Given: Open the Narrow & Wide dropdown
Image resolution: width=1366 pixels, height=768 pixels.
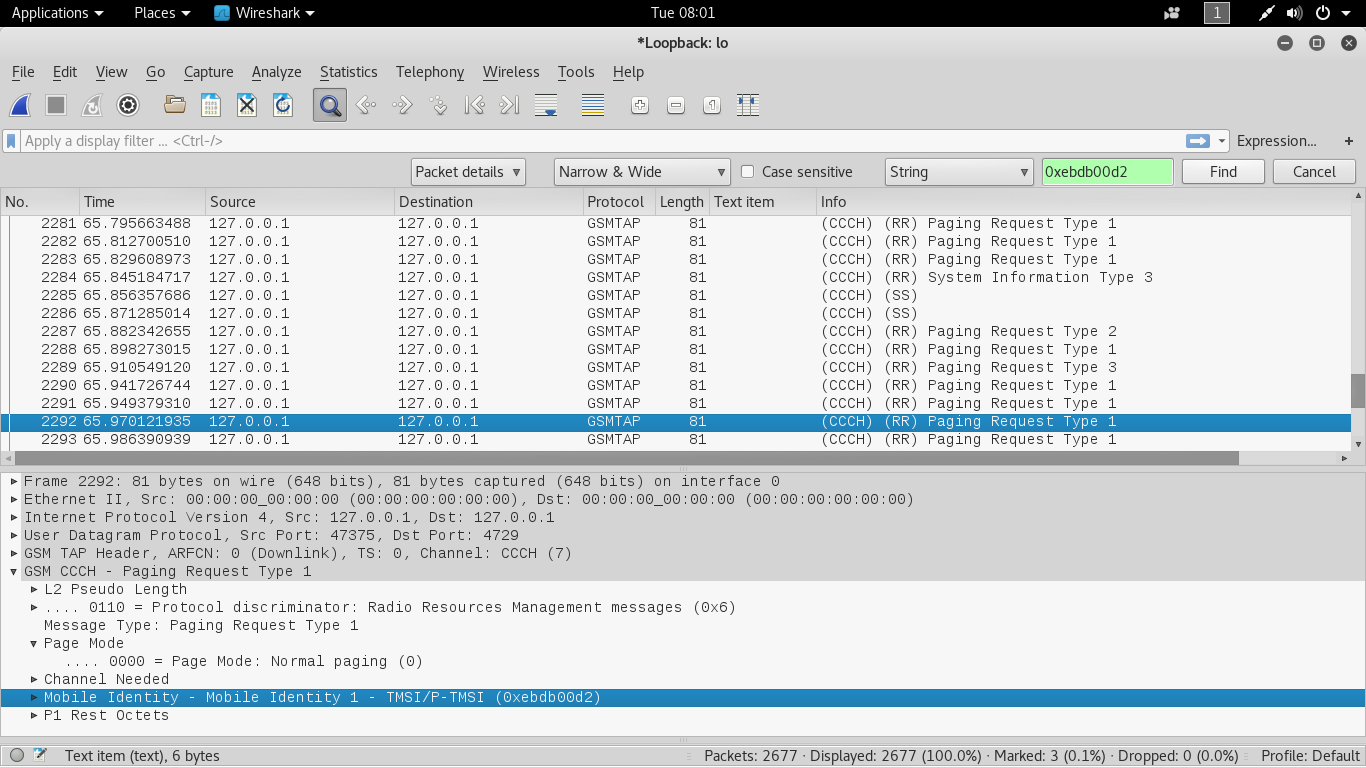Looking at the screenshot, I should tap(642, 172).
